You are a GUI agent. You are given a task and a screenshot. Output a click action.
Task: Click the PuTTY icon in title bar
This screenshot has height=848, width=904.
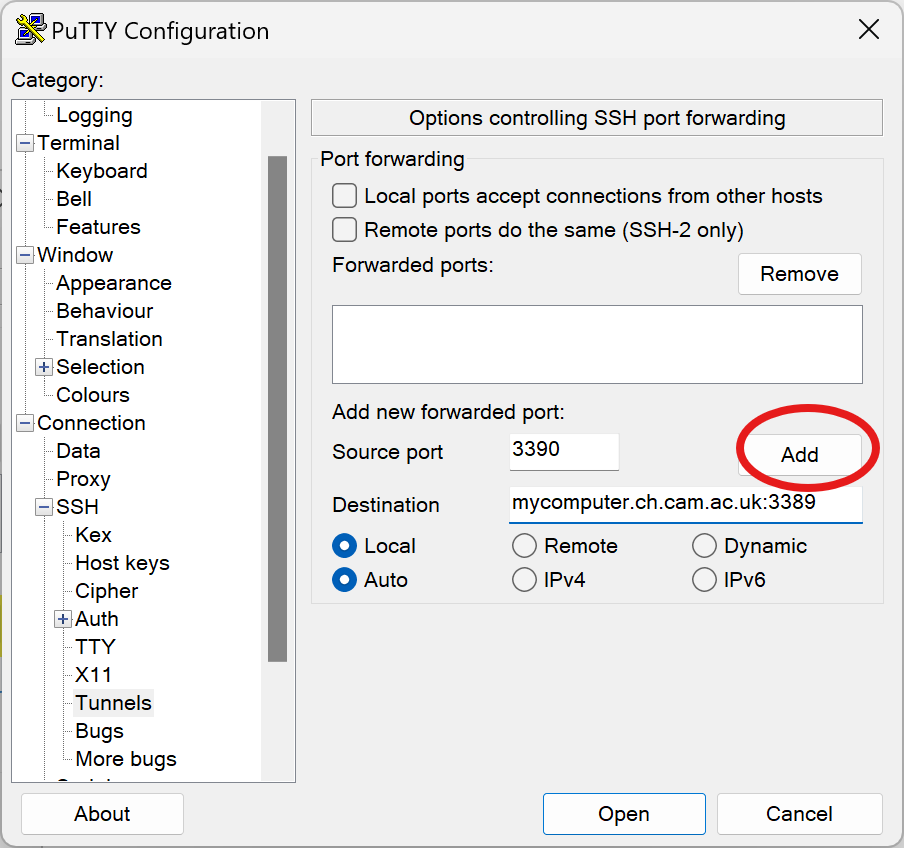(x=31, y=29)
